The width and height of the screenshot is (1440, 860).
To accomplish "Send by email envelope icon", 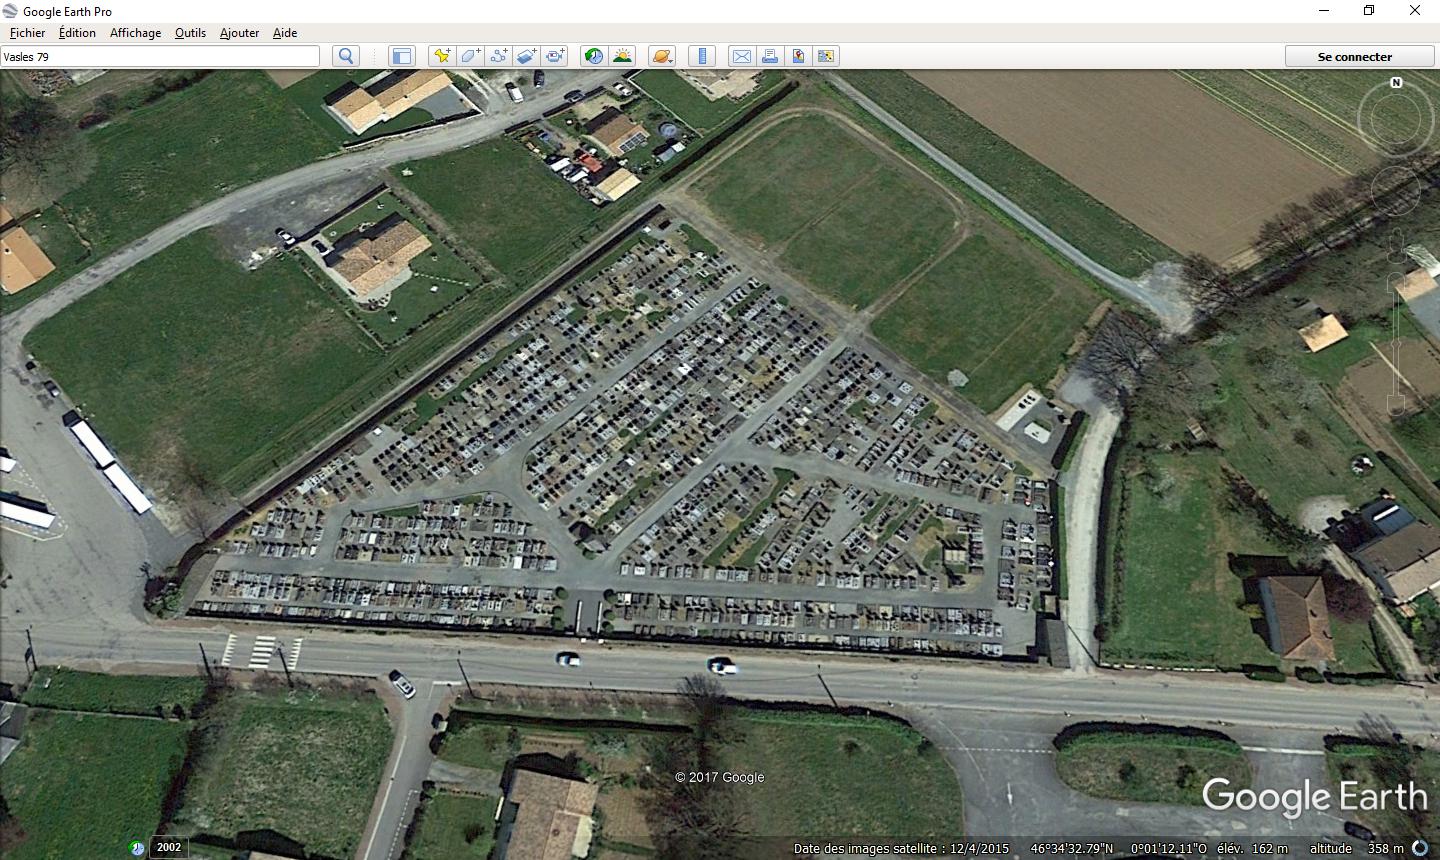I will pos(741,56).
